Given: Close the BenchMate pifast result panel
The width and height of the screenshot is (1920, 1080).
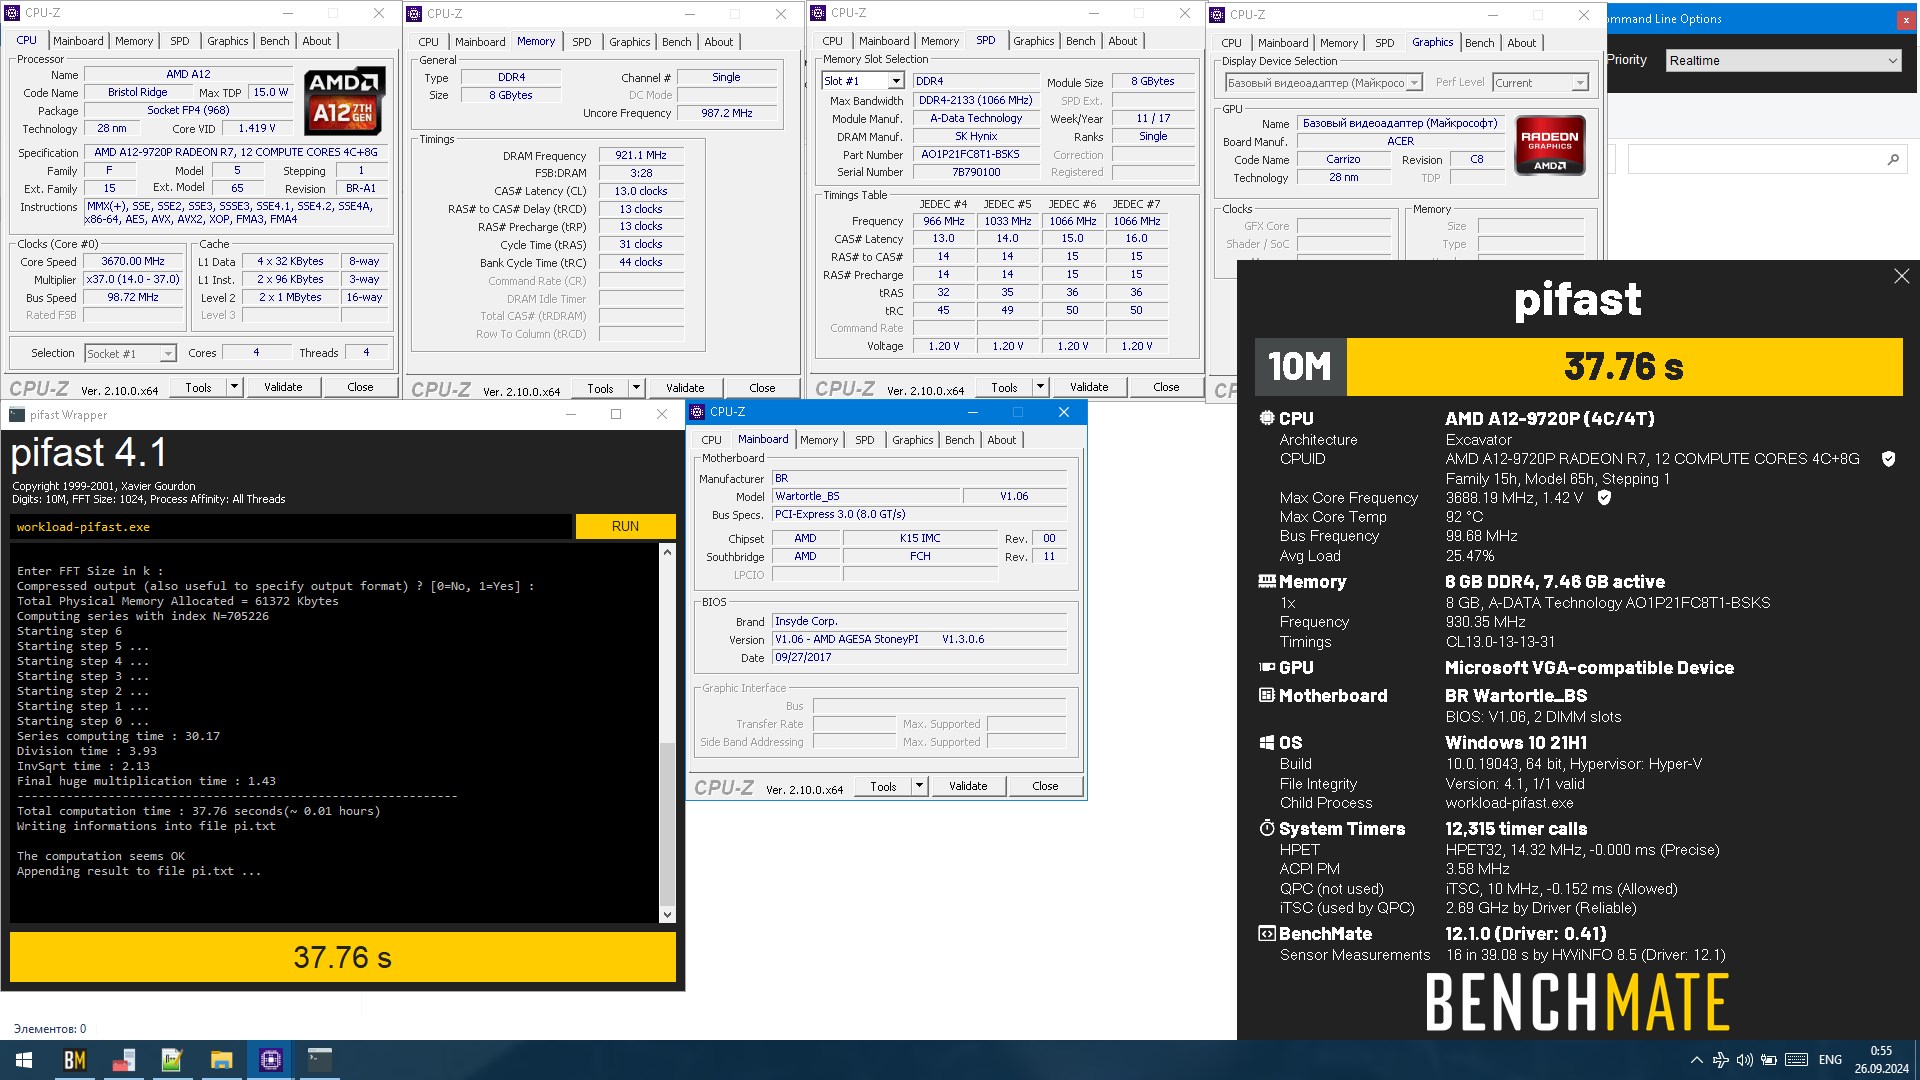Looking at the screenshot, I should coord(1901,276).
